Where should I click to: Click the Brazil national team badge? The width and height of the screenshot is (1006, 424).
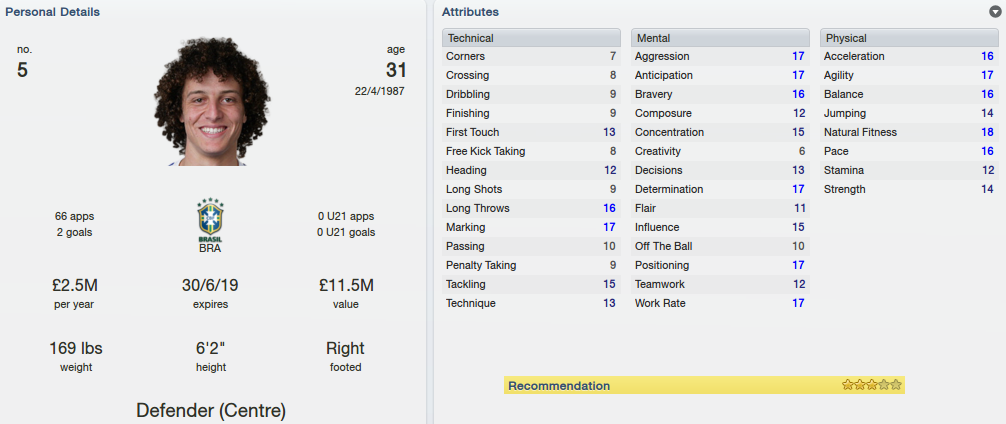pos(210,220)
